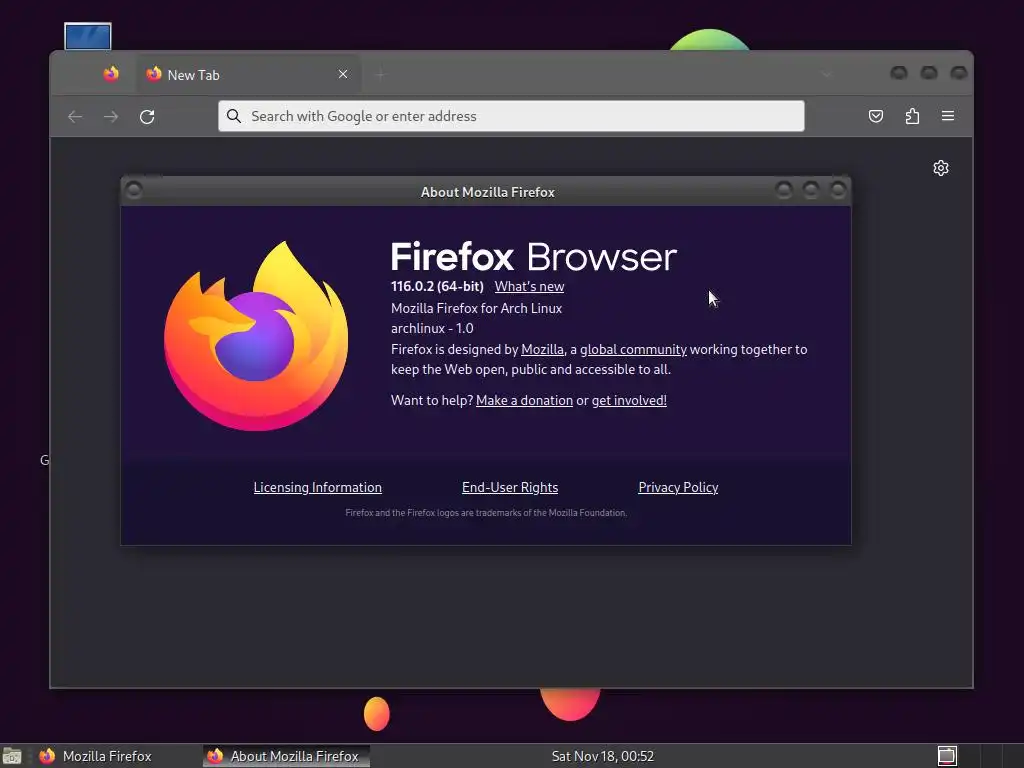The height and width of the screenshot is (768, 1024).
Task: Go back with the back arrow
Action: click(x=75, y=116)
